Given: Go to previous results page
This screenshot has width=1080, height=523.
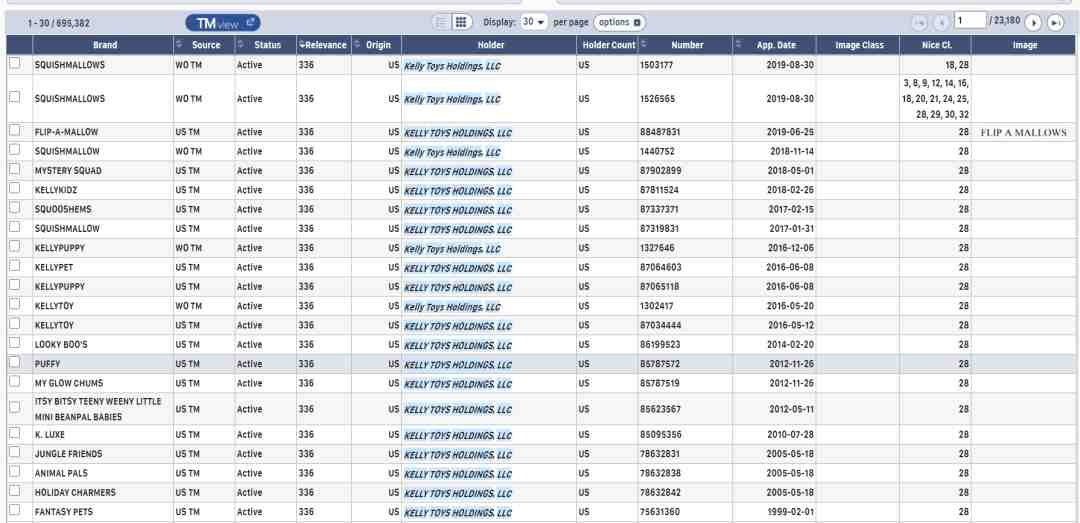Looking at the screenshot, I should (941, 23).
